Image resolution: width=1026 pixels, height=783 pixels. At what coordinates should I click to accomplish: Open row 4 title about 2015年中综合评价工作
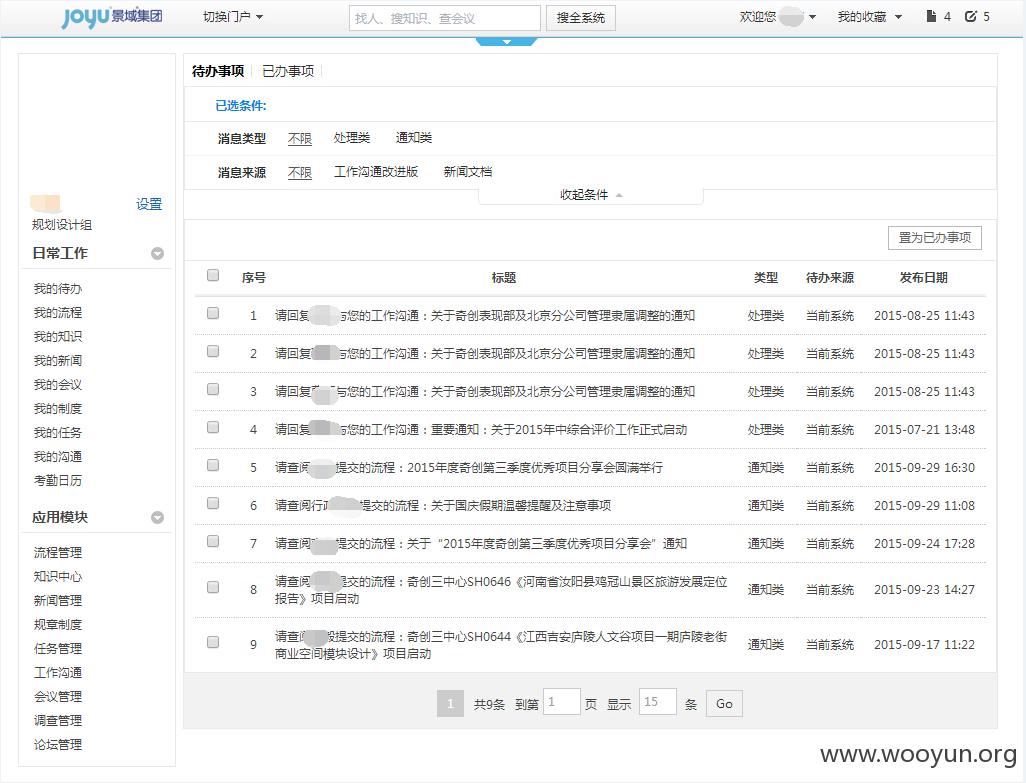point(481,429)
